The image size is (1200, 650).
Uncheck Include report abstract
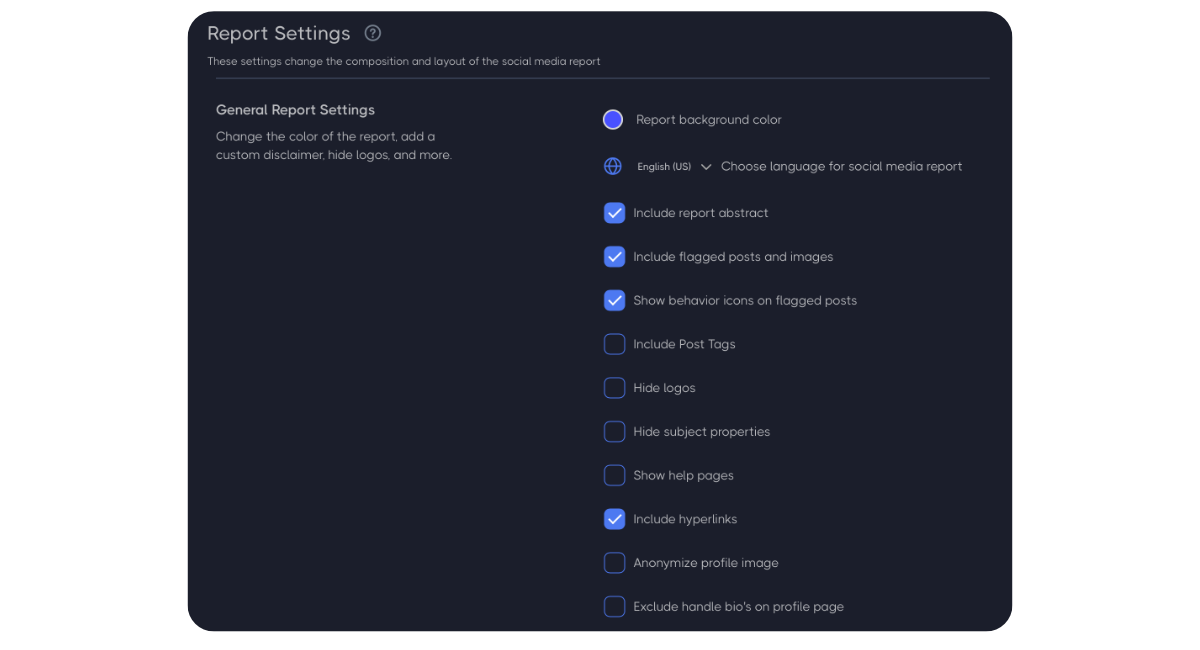click(614, 213)
